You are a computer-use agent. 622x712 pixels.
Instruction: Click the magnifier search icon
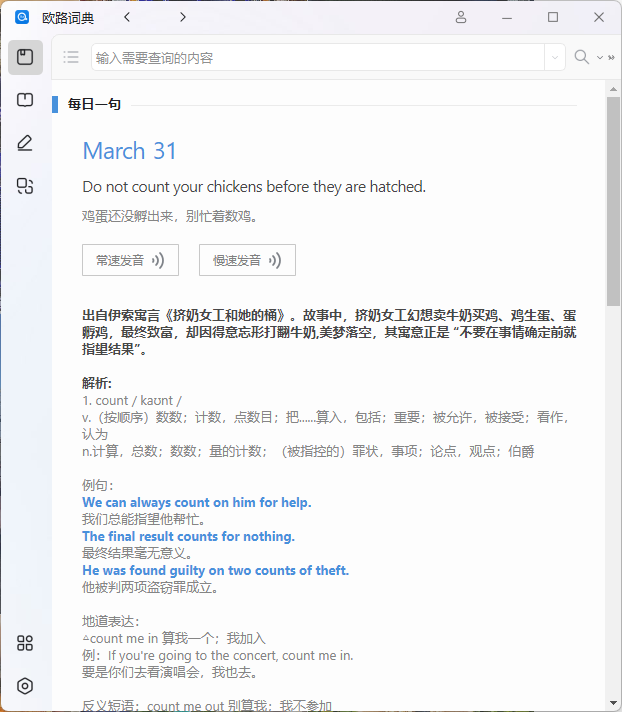pyautogui.click(x=582, y=57)
